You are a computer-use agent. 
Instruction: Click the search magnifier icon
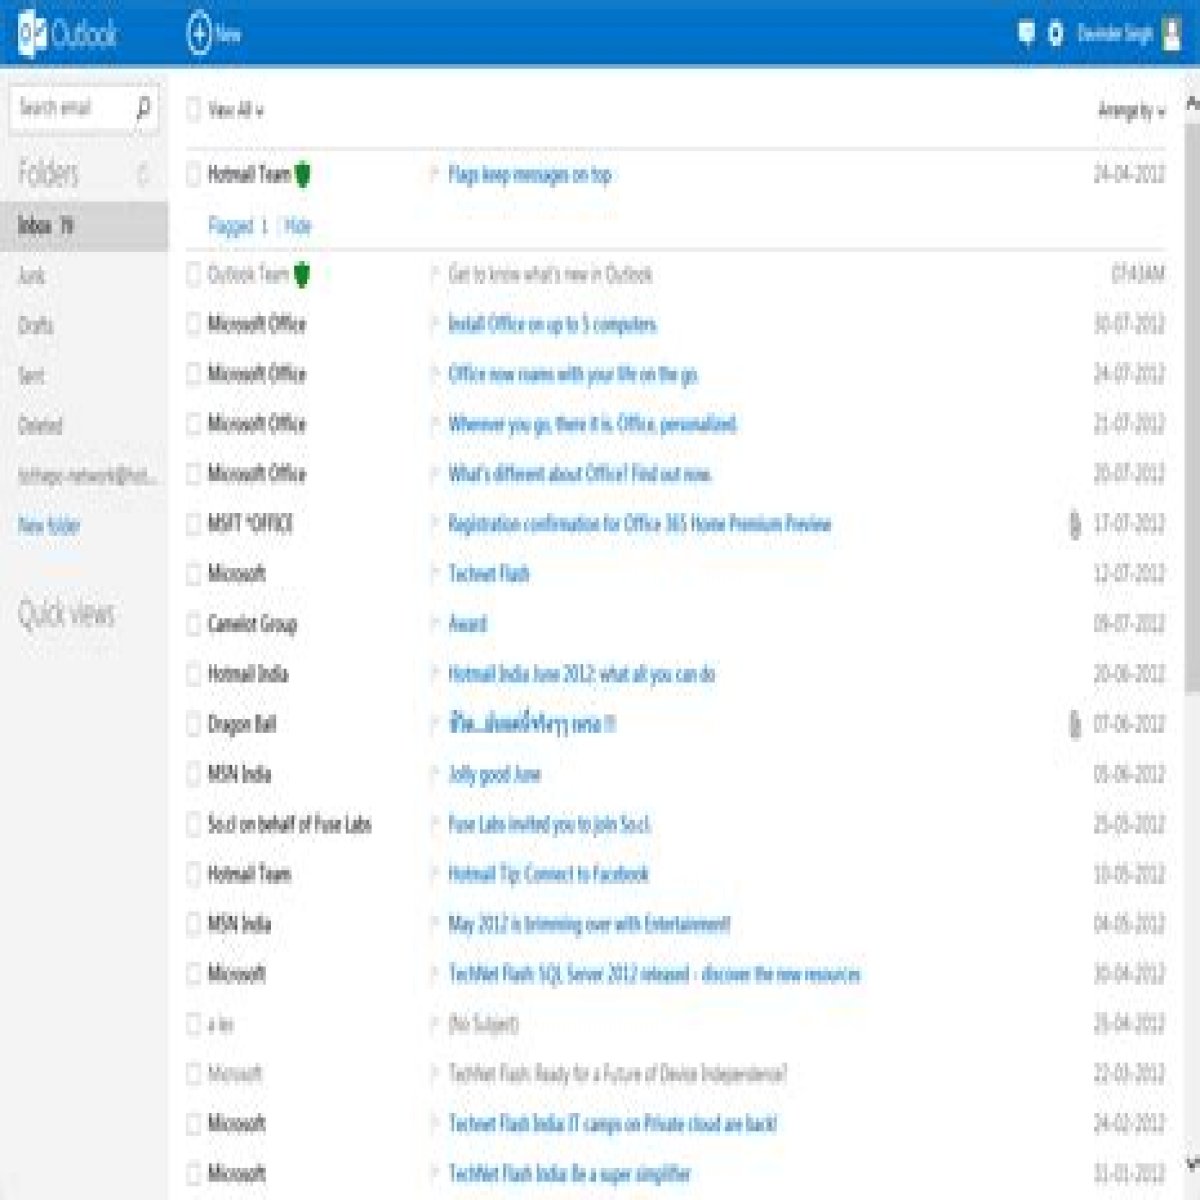(x=143, y=106)
